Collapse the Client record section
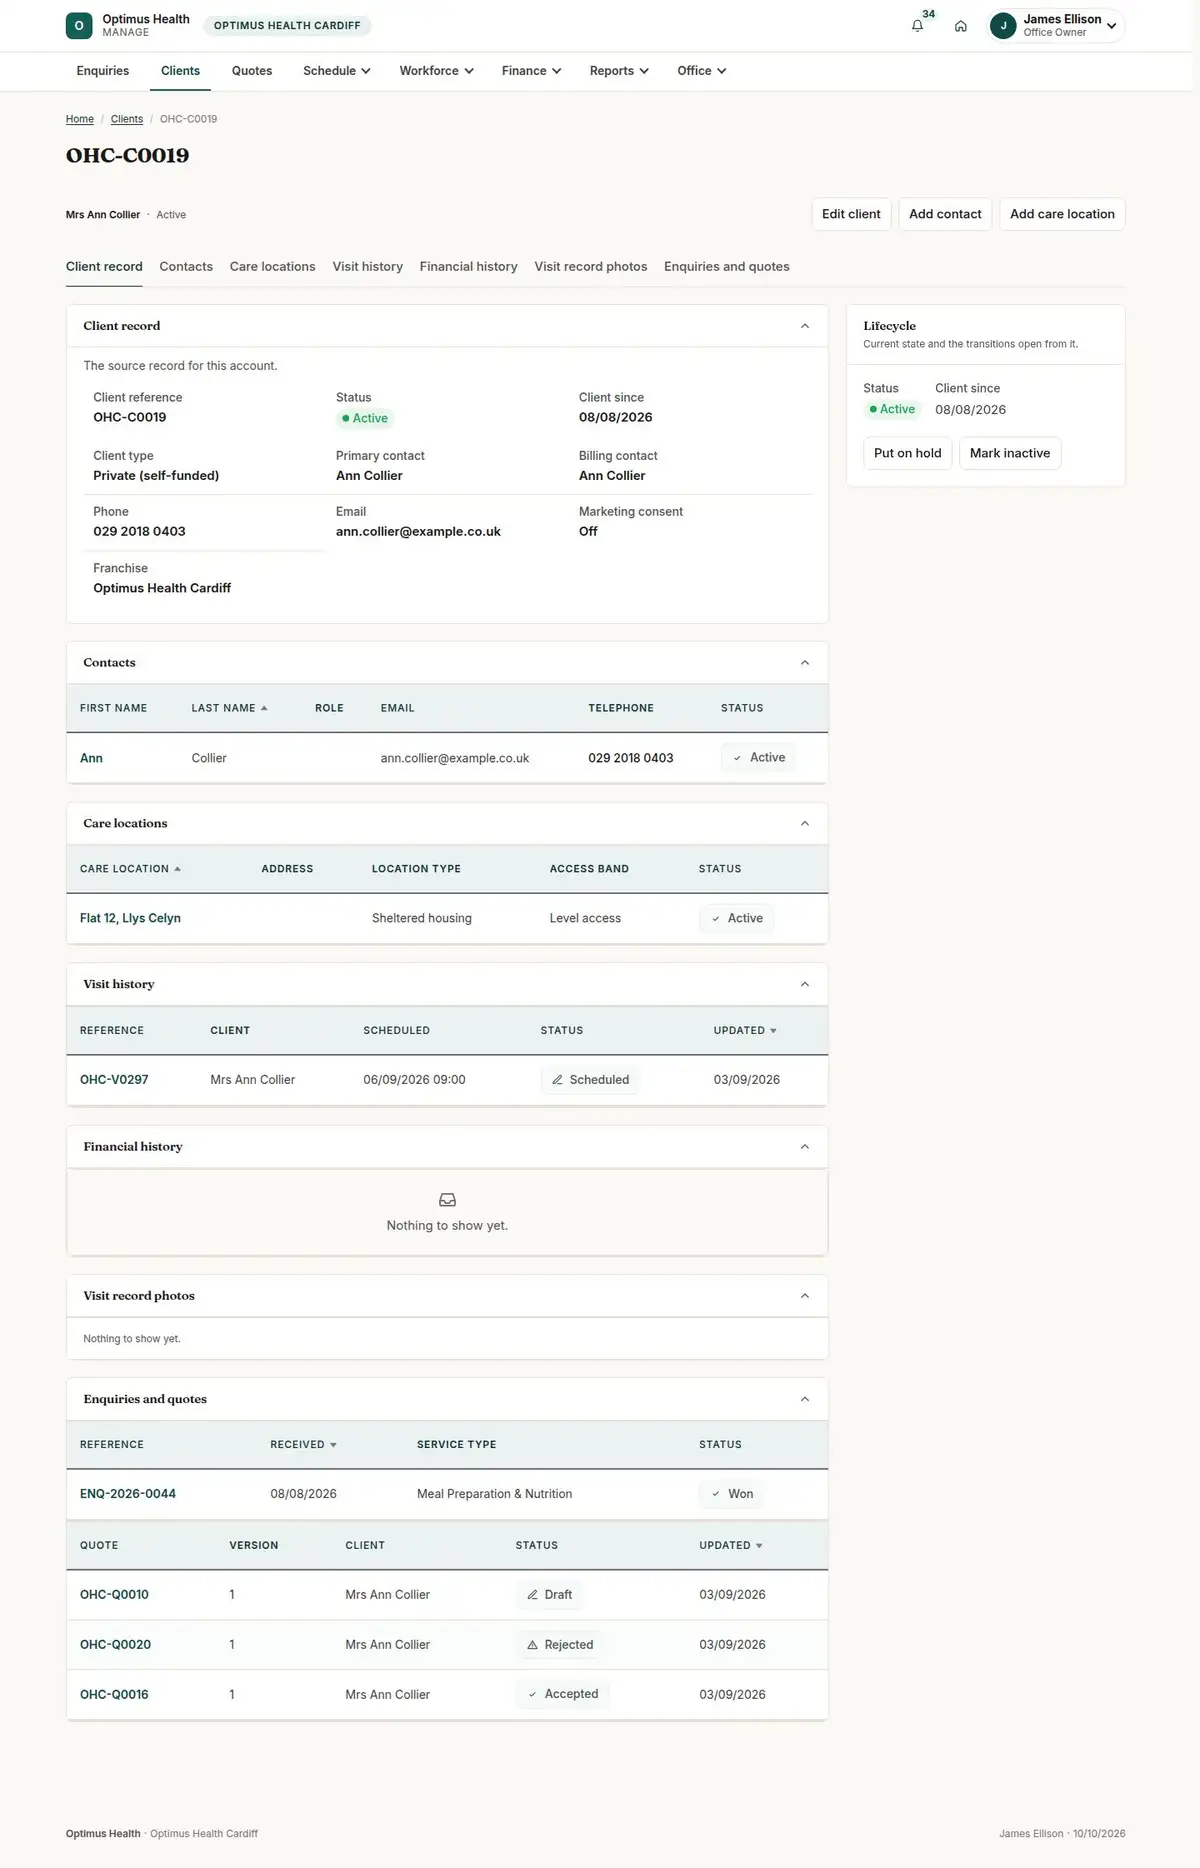Image resolution: width=1200 pixels, height=1868 pixels. pyautogui.click(x=805, y=326)
